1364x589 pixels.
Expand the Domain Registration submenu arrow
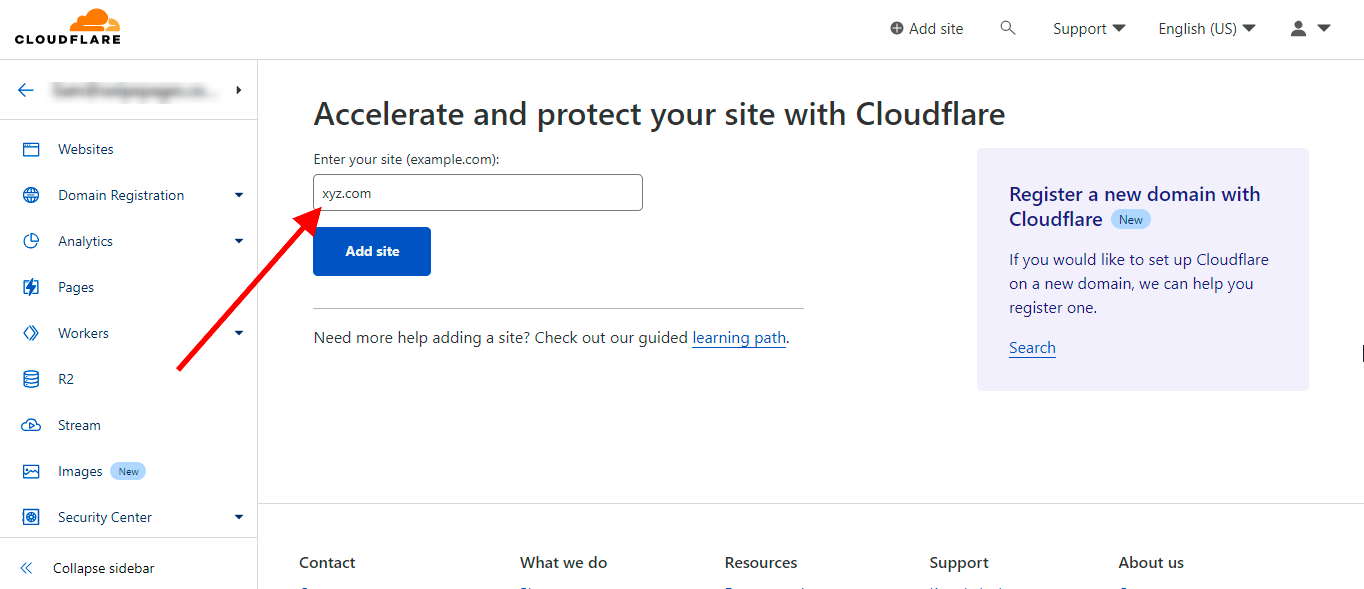click(239, 195)
